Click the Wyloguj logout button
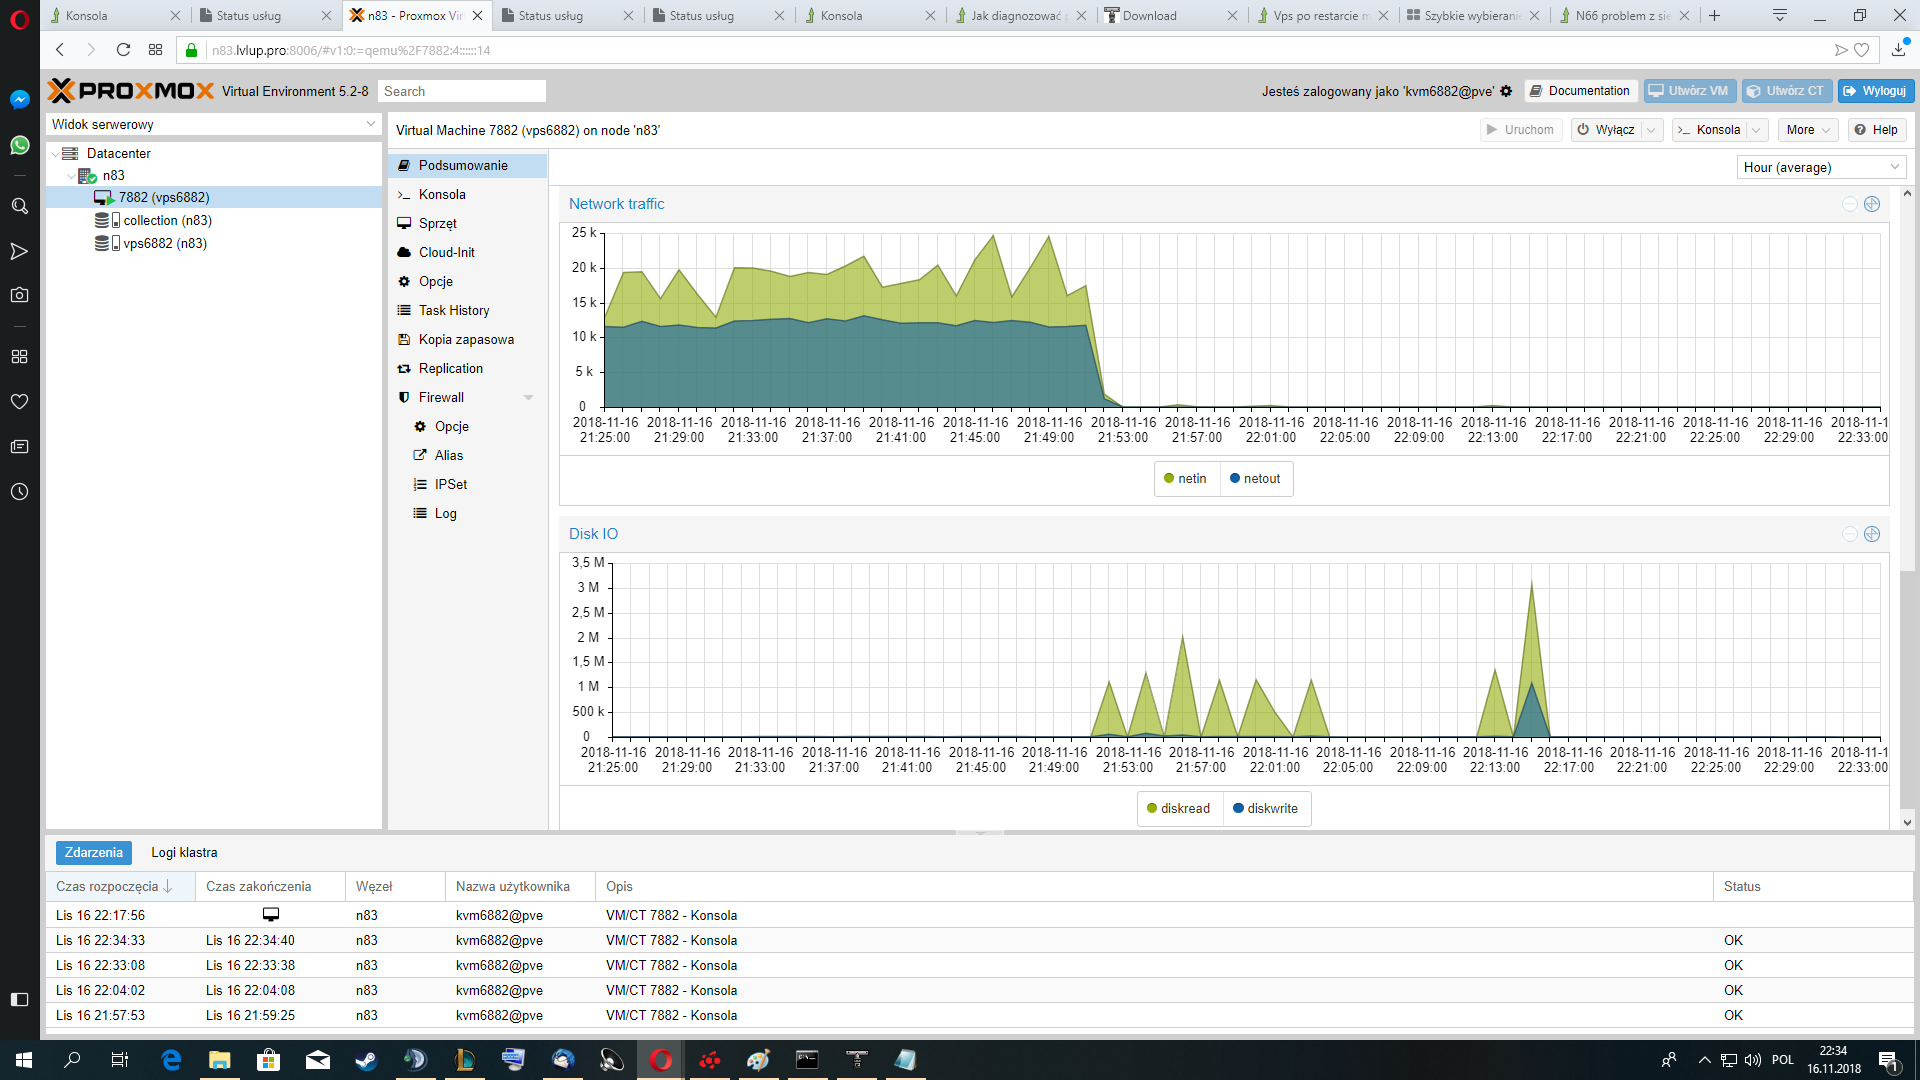1920x1080 pixels. tap(1875, 91)
